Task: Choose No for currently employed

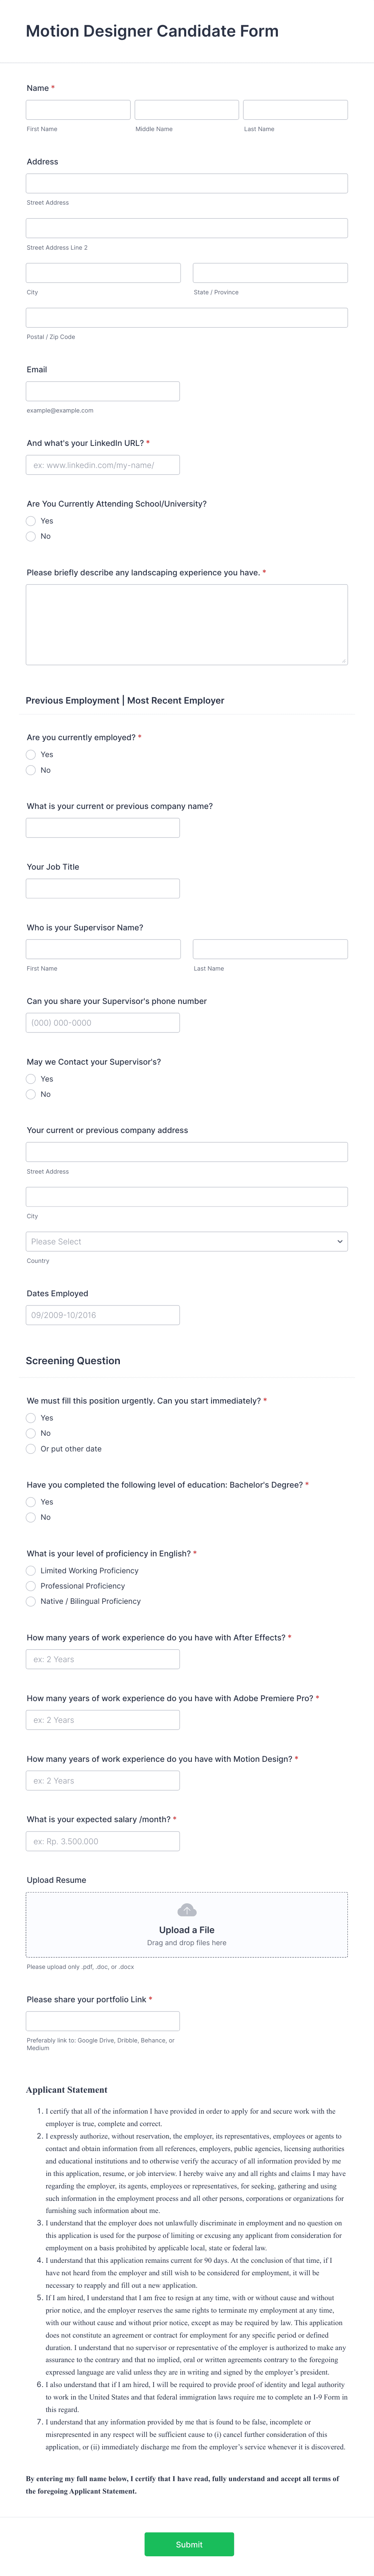Action: [x=31, y=770]
